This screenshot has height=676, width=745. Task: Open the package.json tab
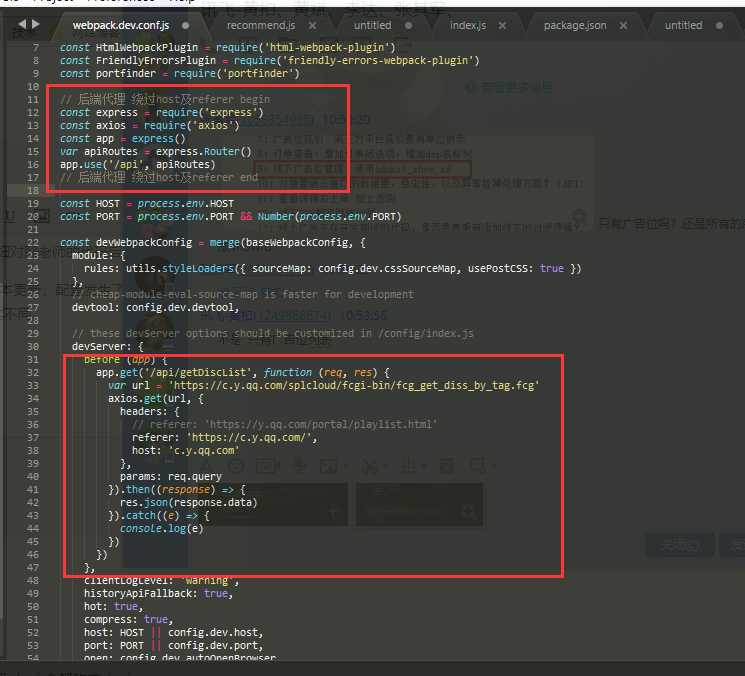(575, 25)
